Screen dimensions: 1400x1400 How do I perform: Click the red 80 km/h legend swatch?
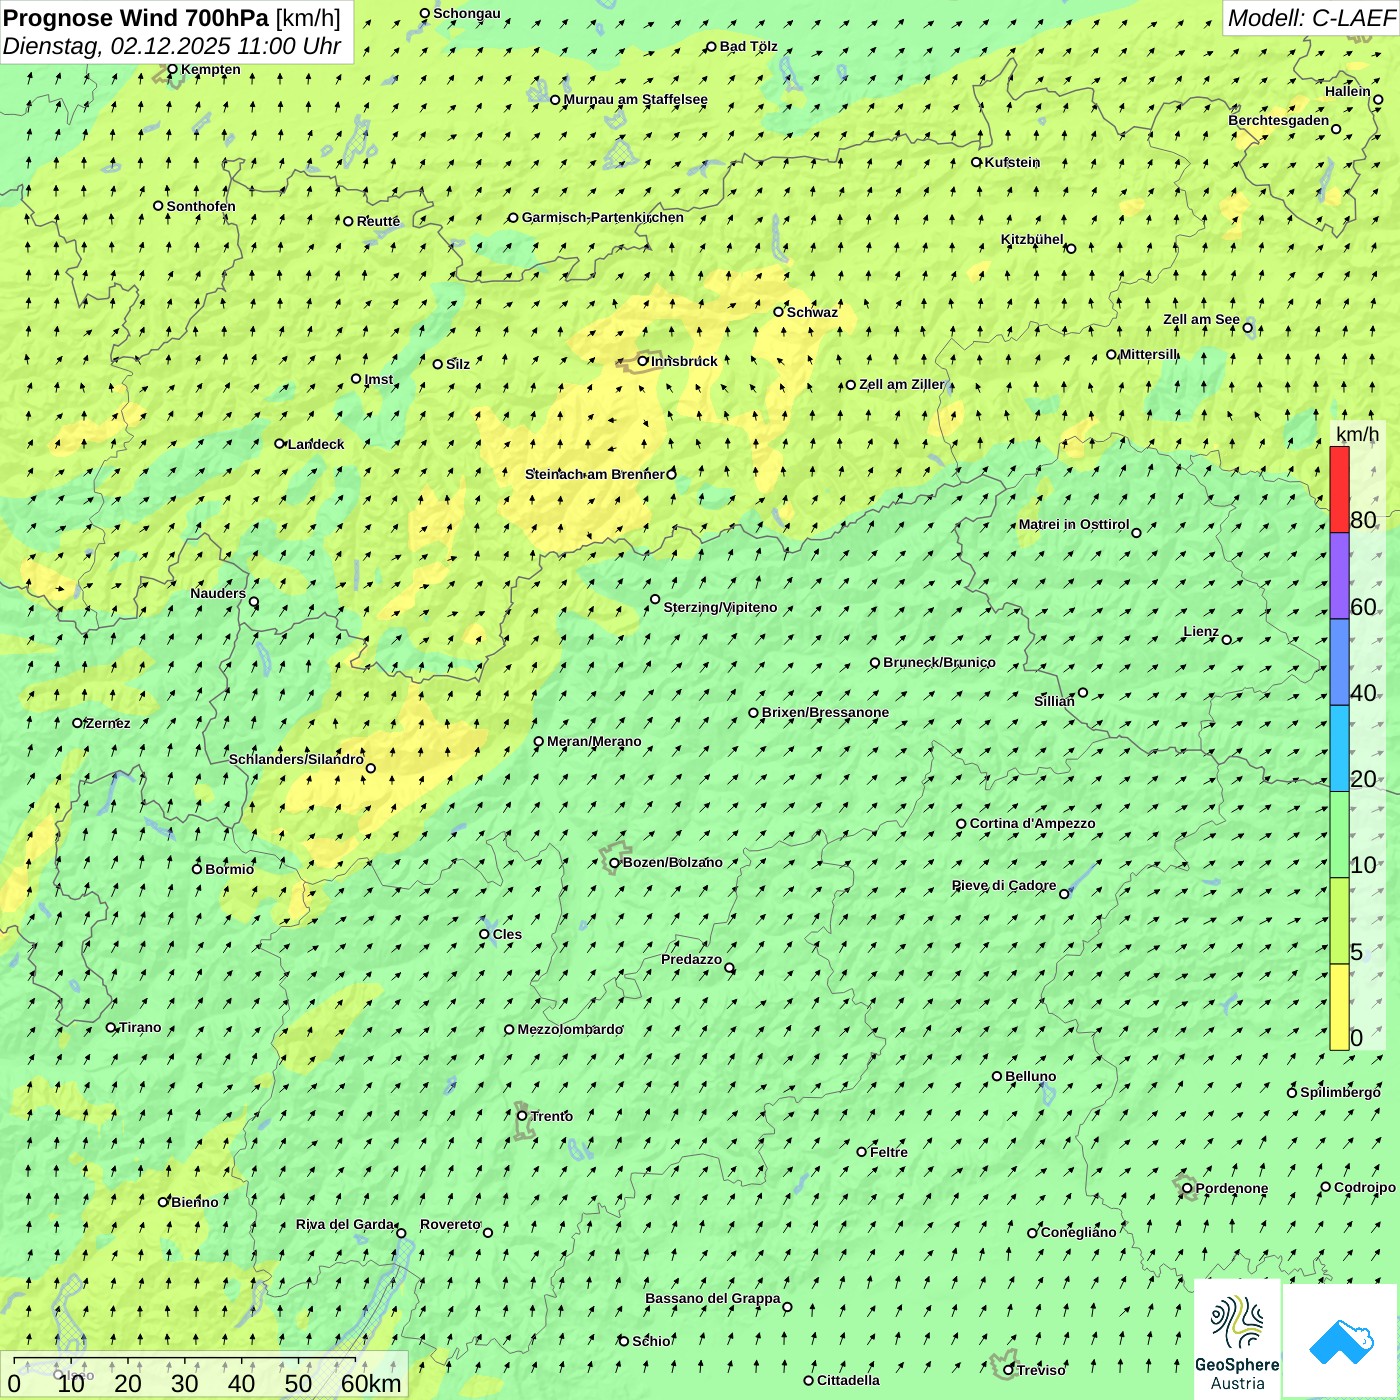(1339, 489)
